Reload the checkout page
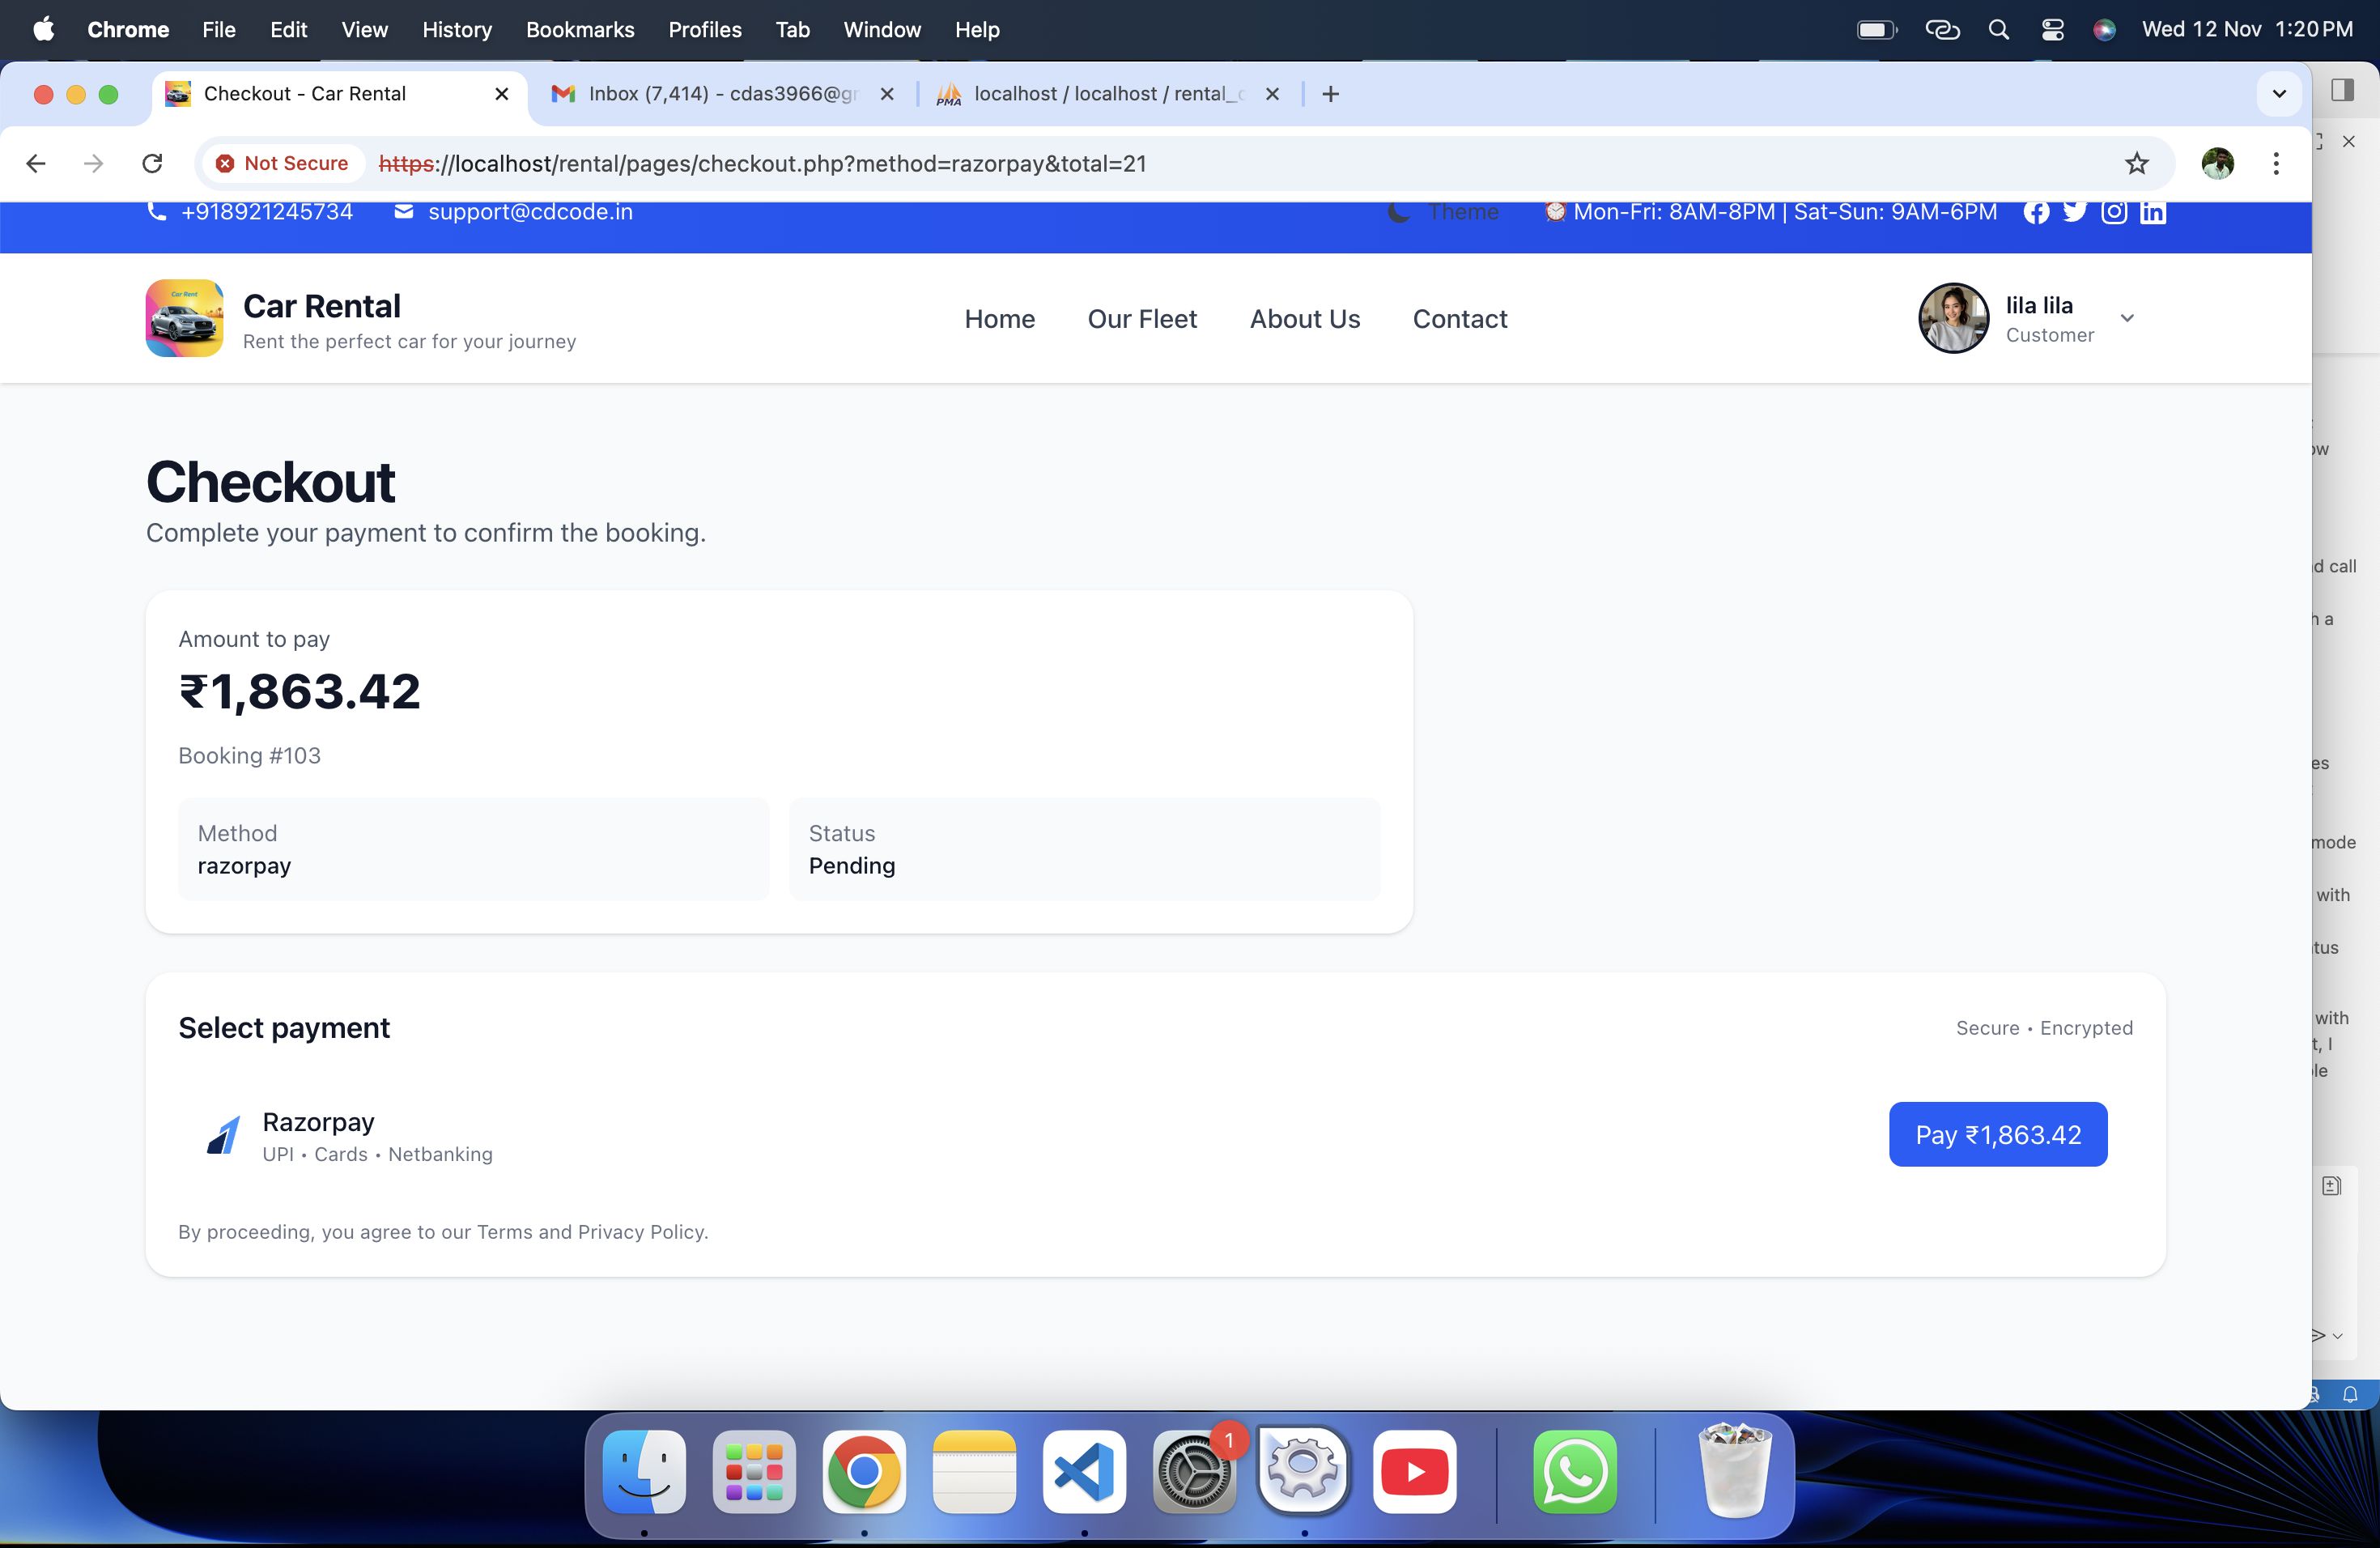This screenshot has height=1548, width=2380. click(152, 163)
